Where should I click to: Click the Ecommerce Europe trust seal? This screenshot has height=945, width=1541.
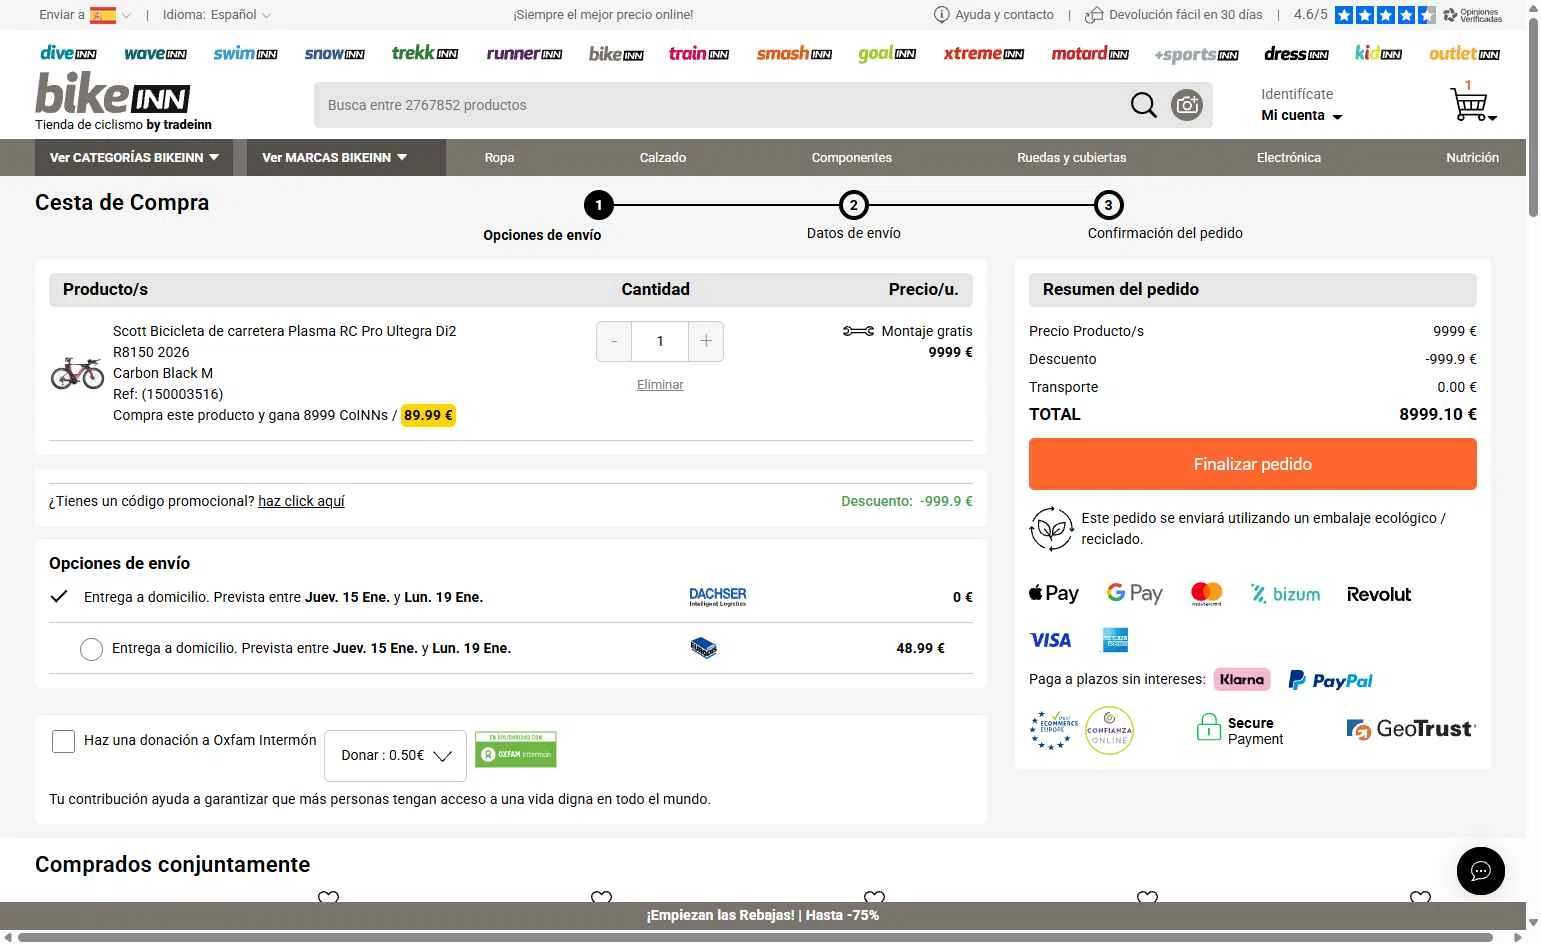tap(1053, 730)
